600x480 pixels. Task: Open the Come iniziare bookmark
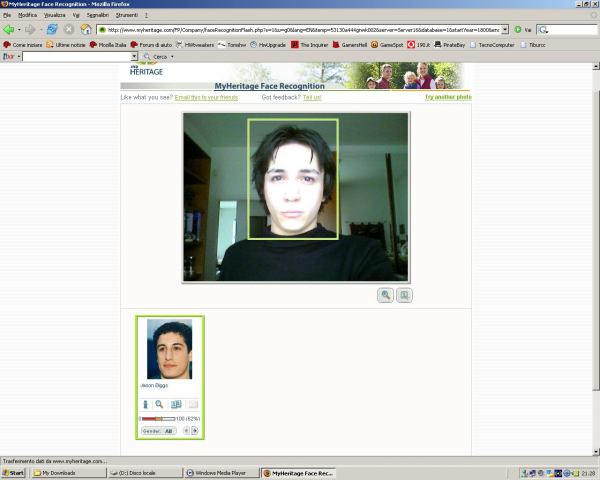(23, 45)
